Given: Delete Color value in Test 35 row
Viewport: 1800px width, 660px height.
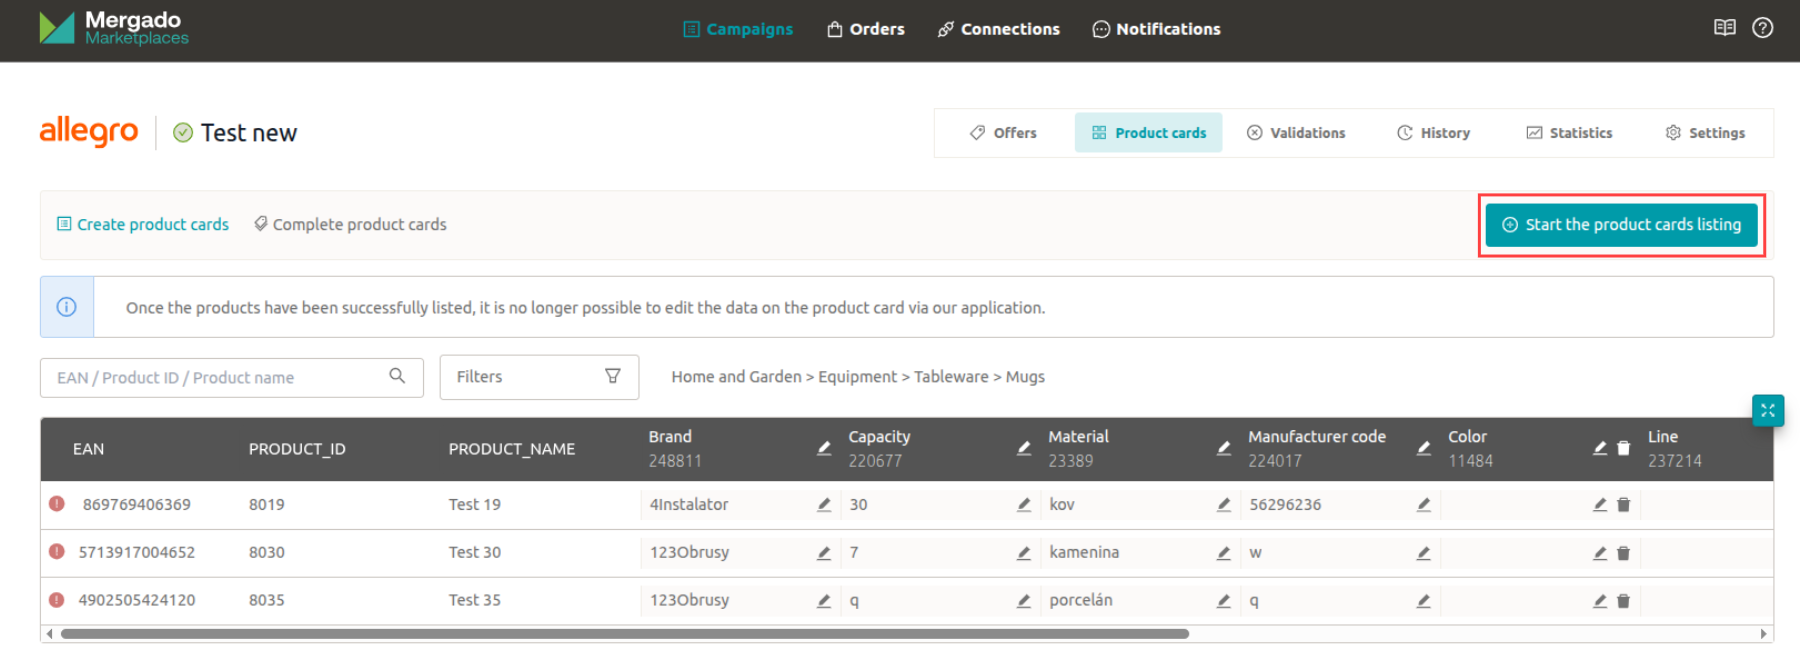Looking at the screenshot, I should click(x=1623, y=601).
